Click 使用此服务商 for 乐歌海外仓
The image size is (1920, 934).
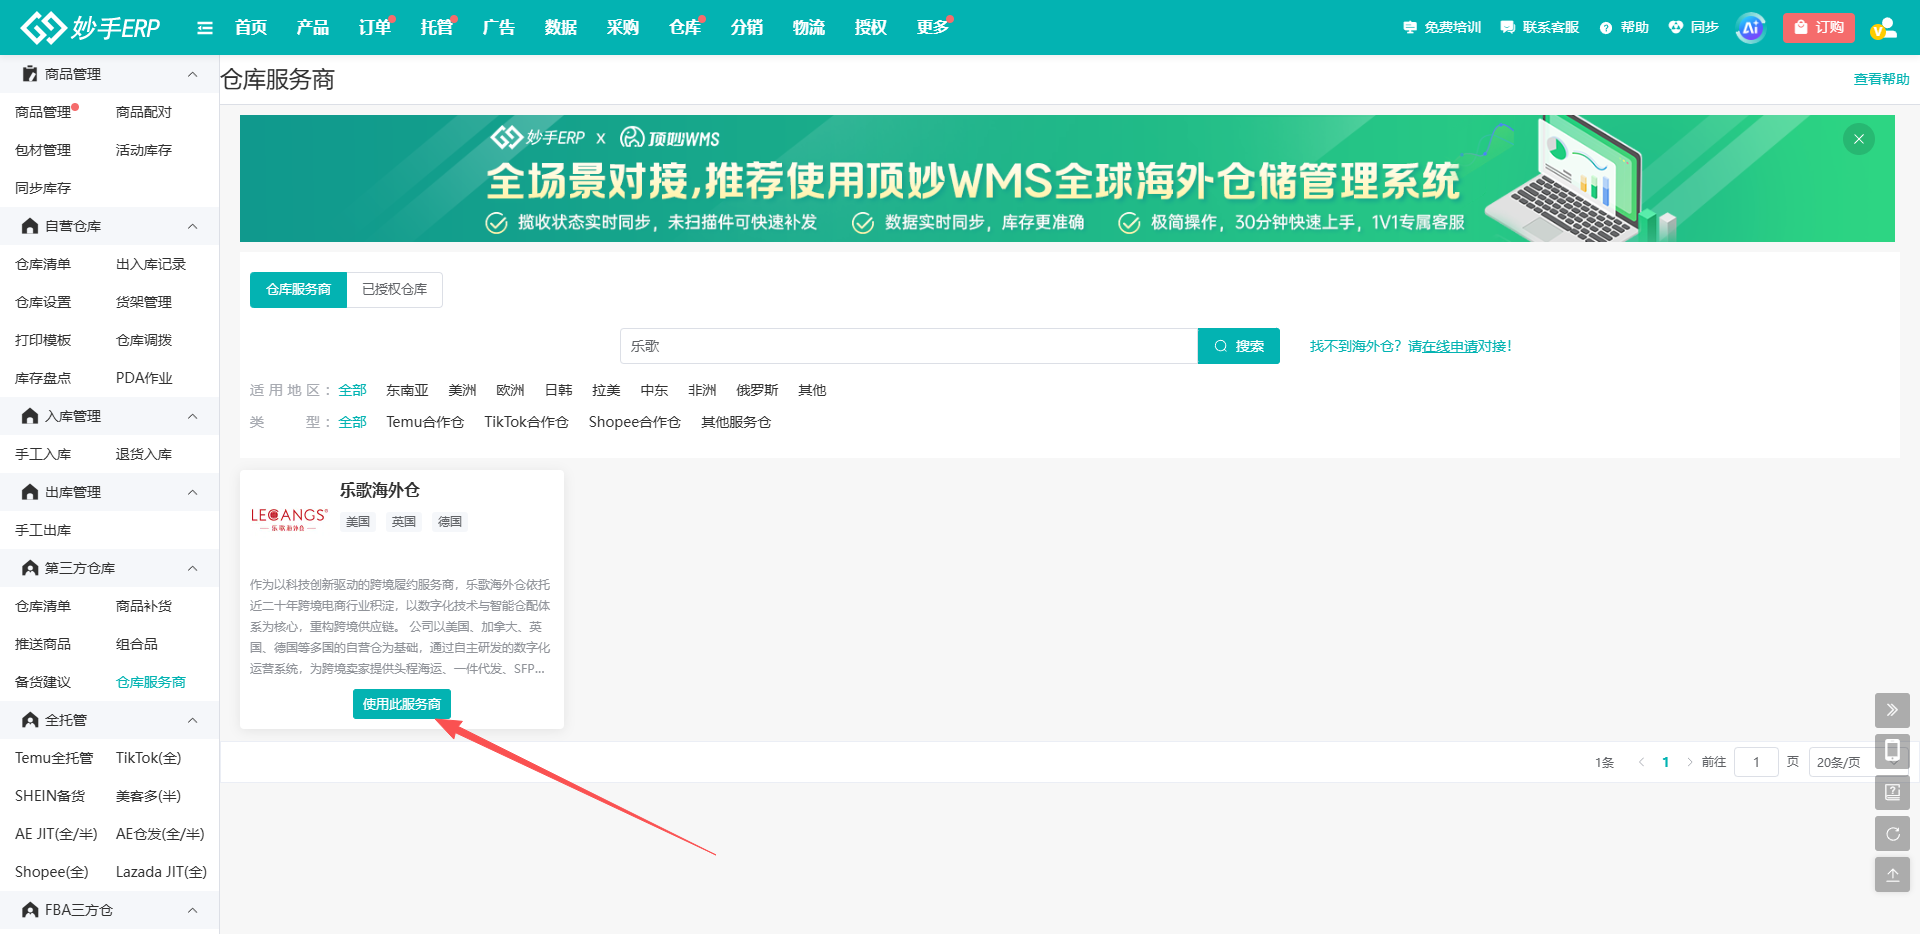click(x=402, y=704)
